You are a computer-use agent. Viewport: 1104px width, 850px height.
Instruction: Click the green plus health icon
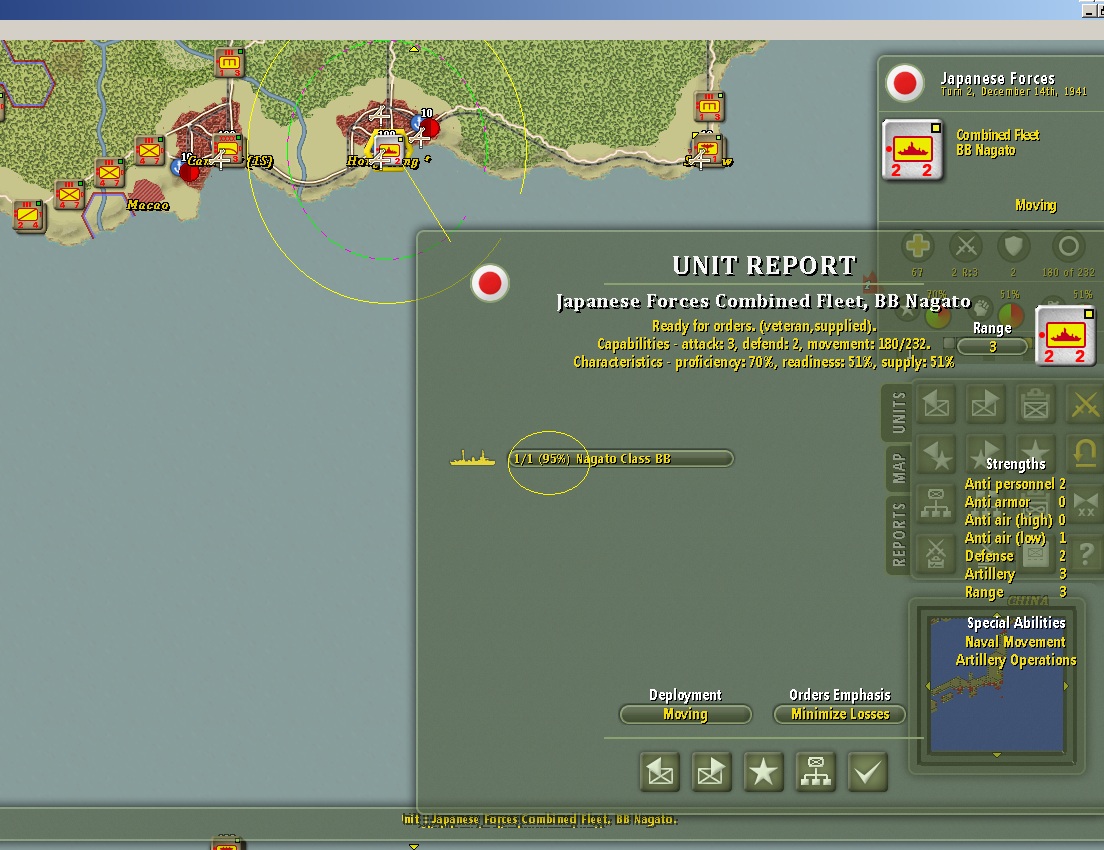pos(917,246)
